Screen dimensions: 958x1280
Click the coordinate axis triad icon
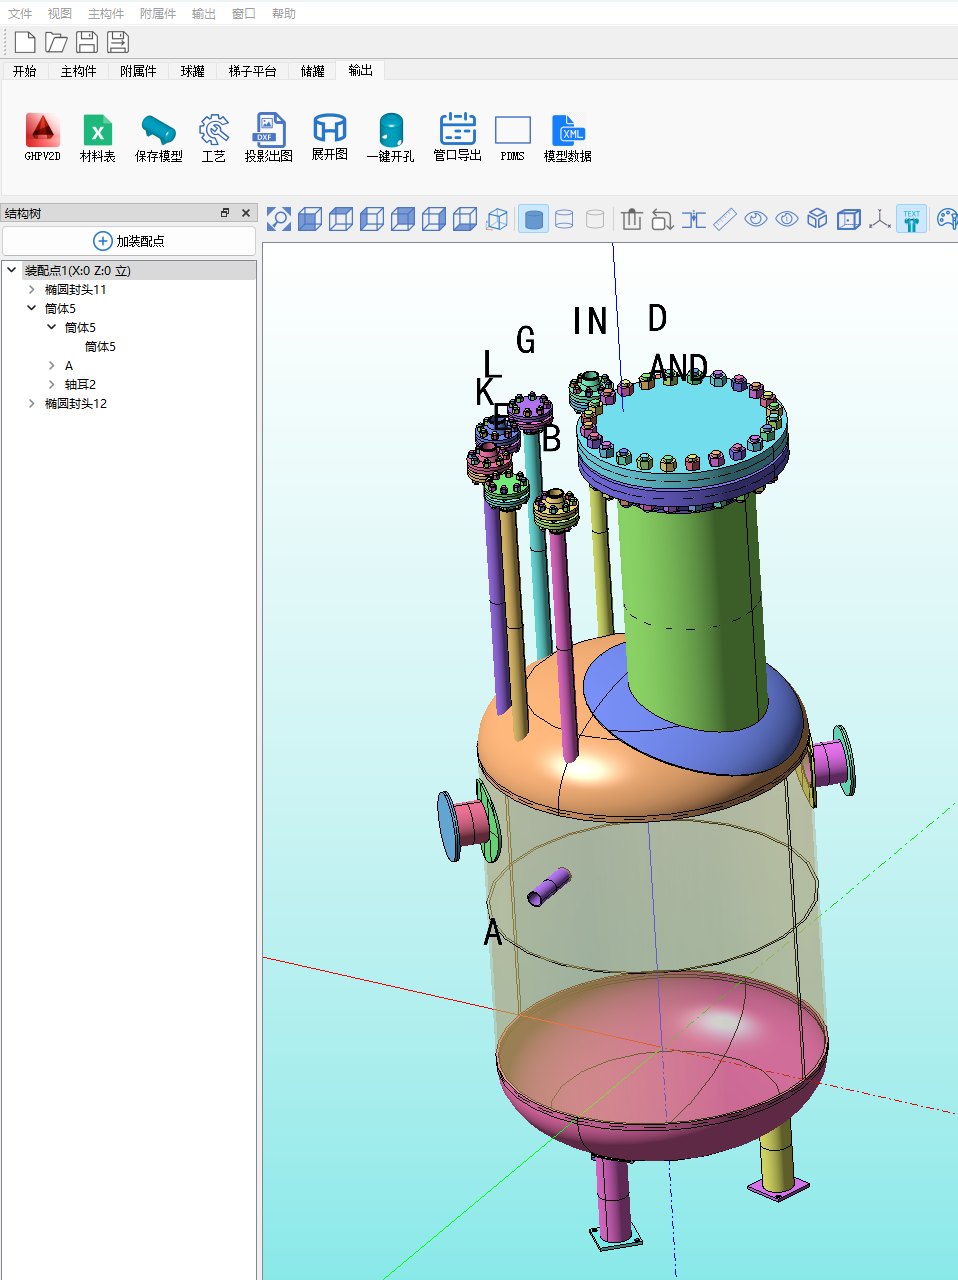[879, 219]
